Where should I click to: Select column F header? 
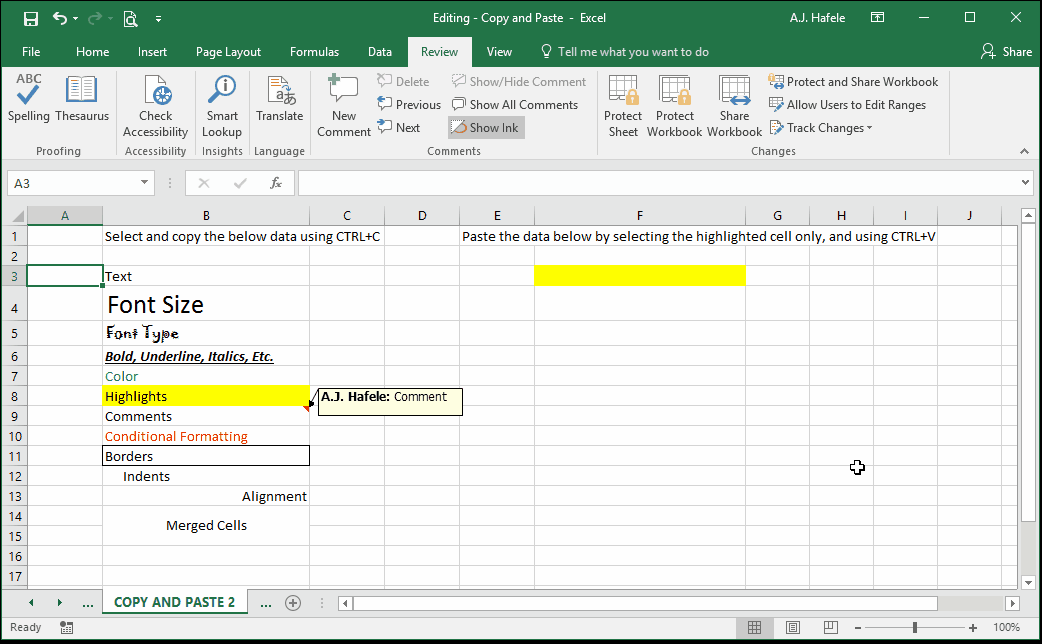click(x=640, y=215)
